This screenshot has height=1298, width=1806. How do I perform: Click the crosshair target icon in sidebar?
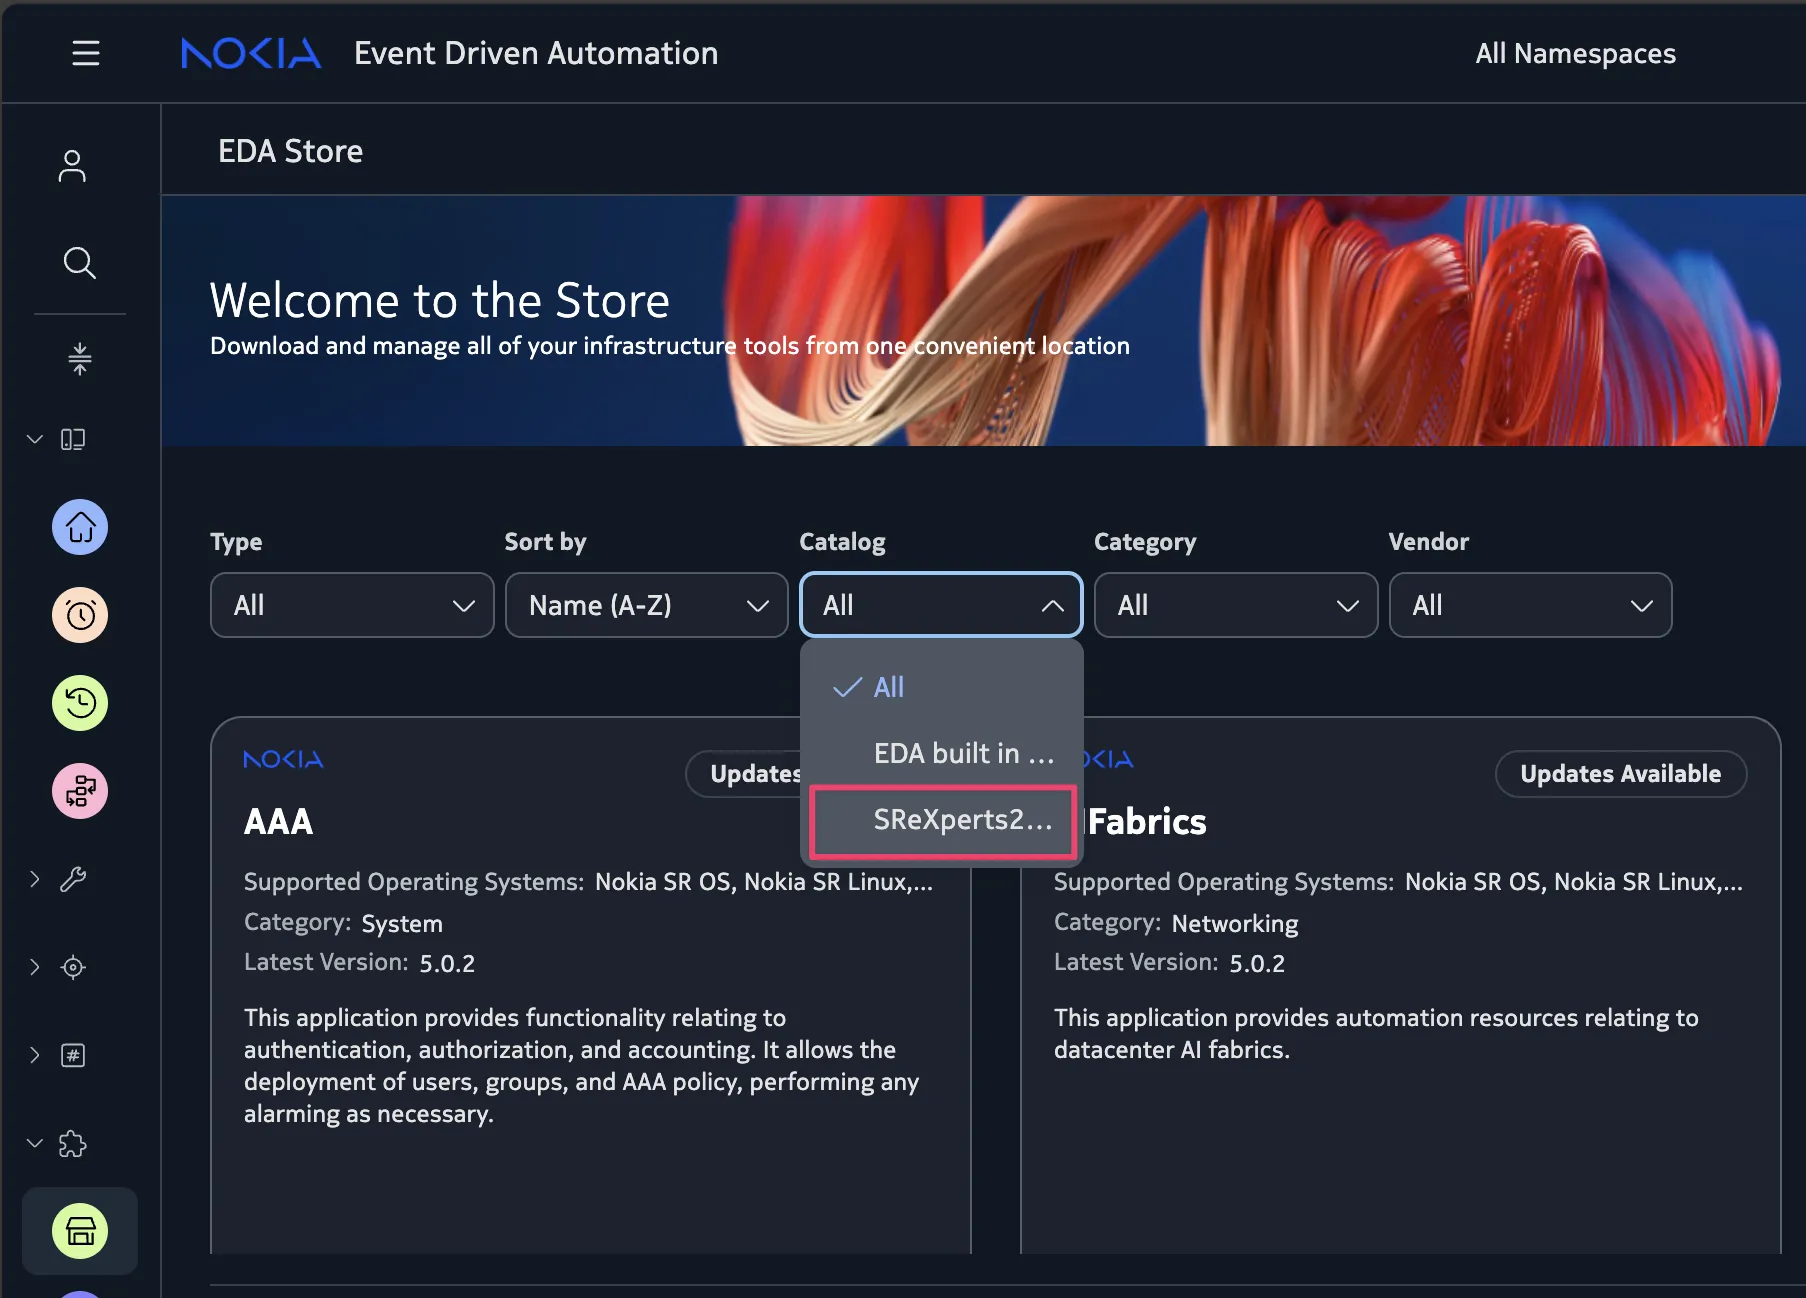click(x=73, y=967)
